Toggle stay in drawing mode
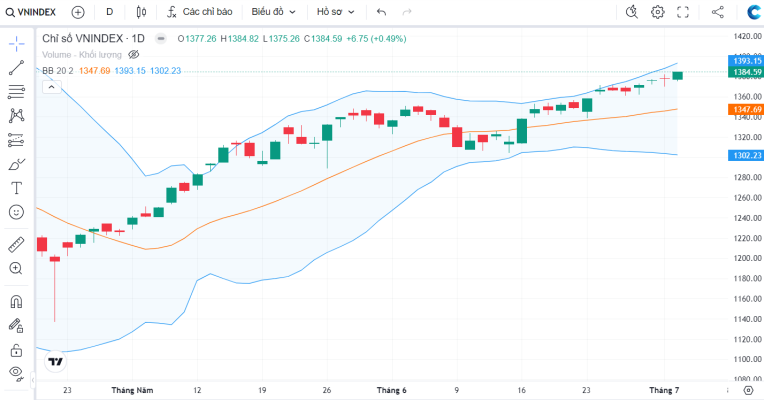Screen dimensions: 764x400 17,325
